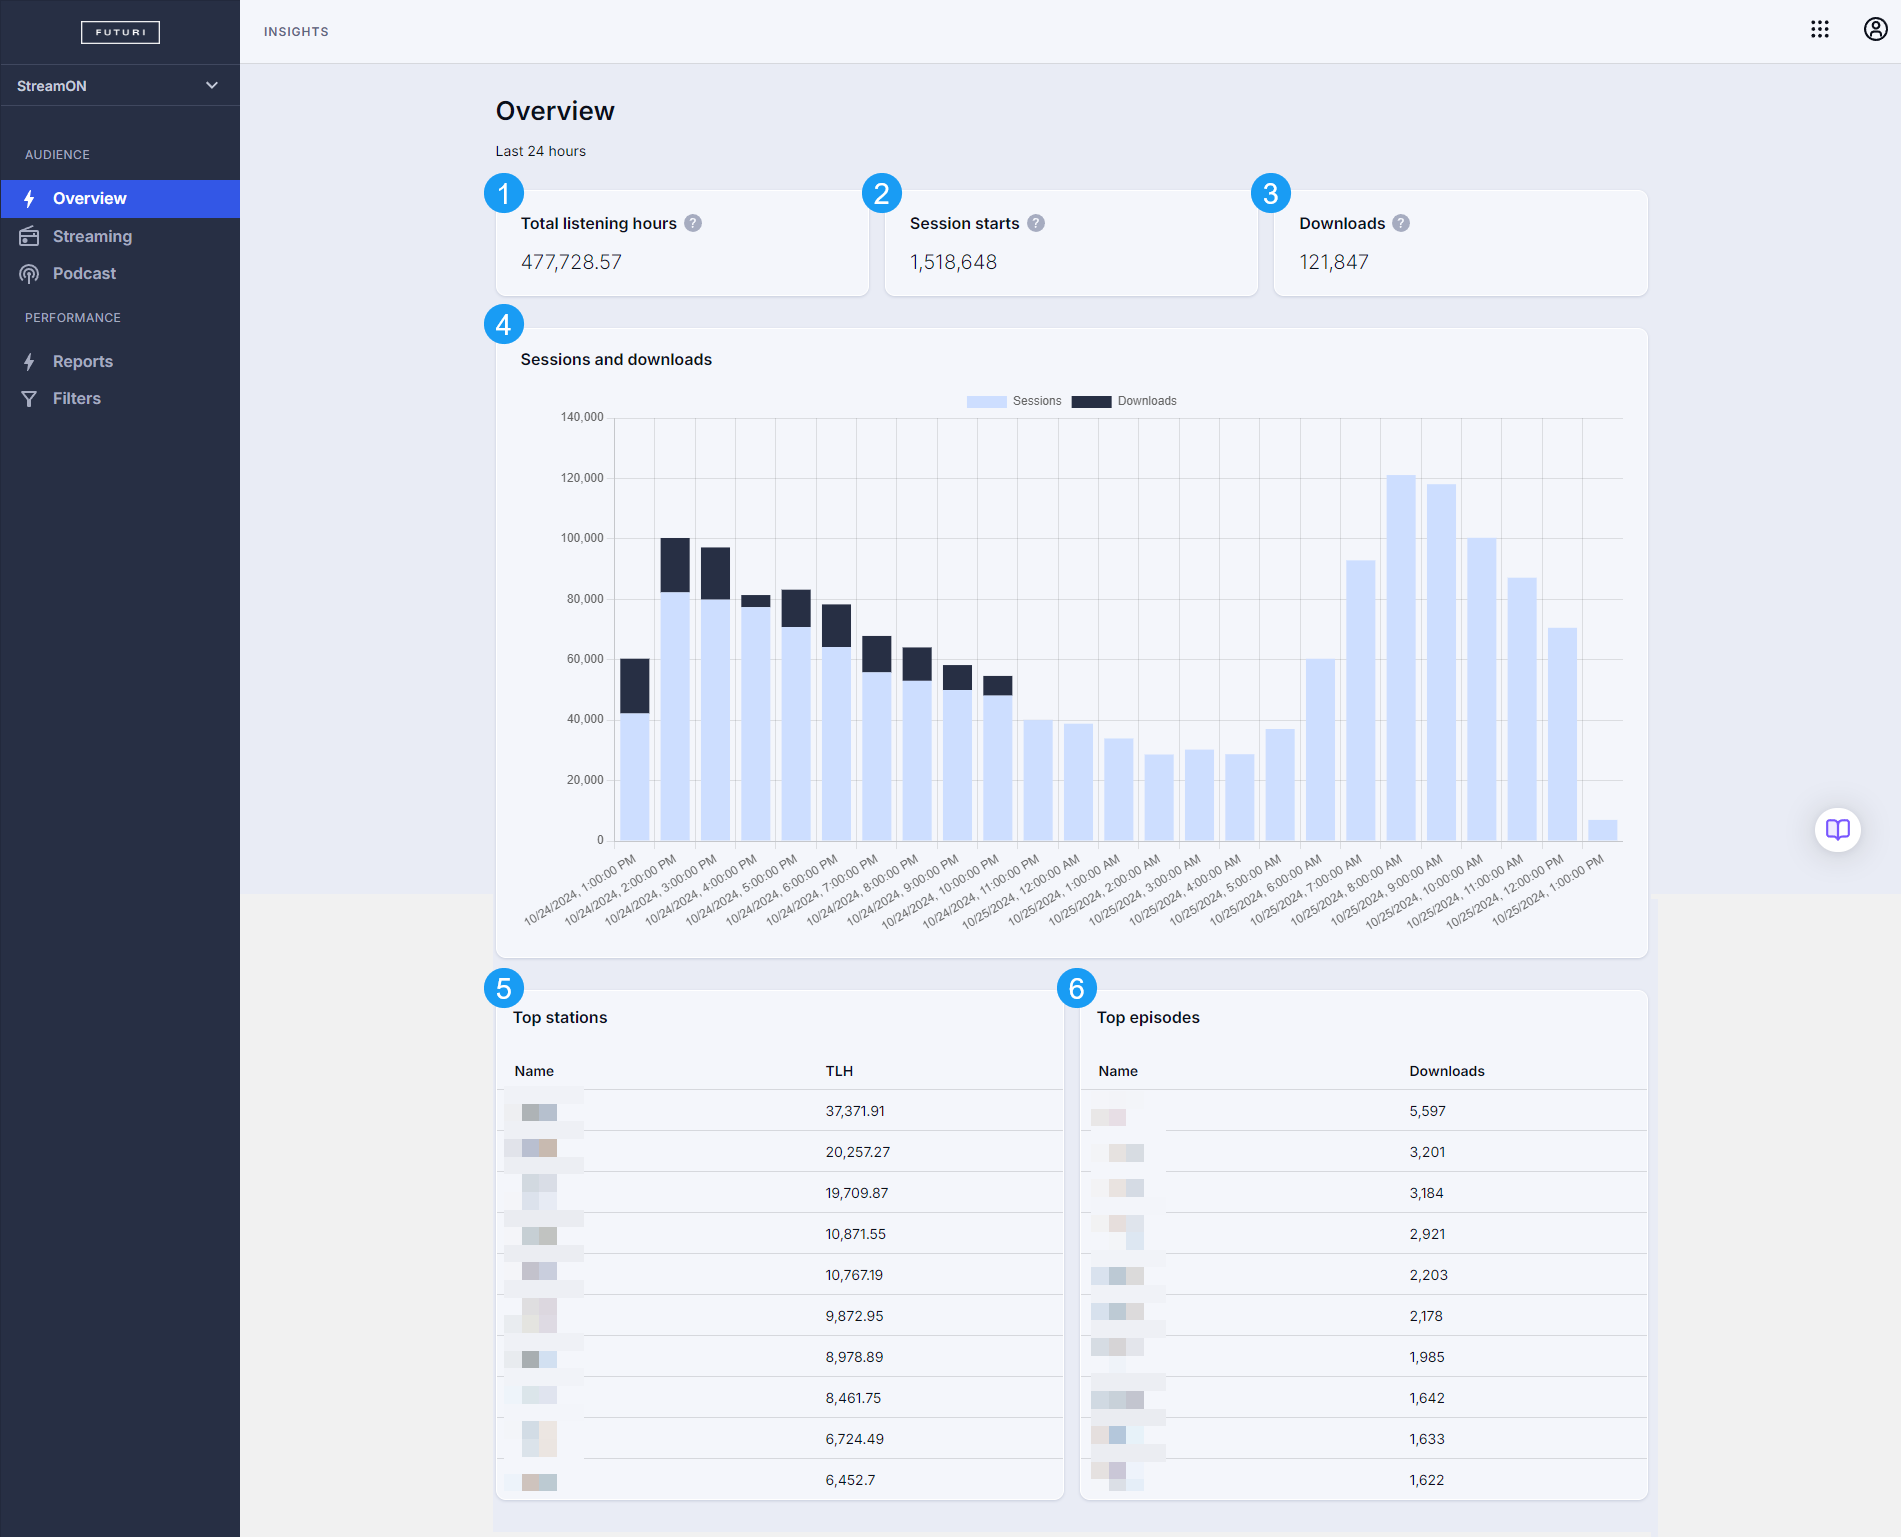Toggle the Downloads series in chart legend
Image resolution: width=1901 pixels, height=1537 pixels.
click(1124, 401)
